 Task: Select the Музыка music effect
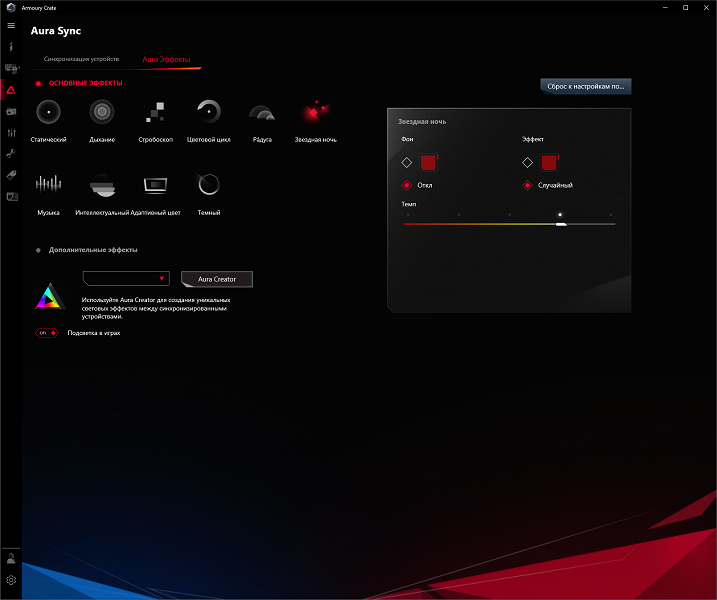(48, 184)
